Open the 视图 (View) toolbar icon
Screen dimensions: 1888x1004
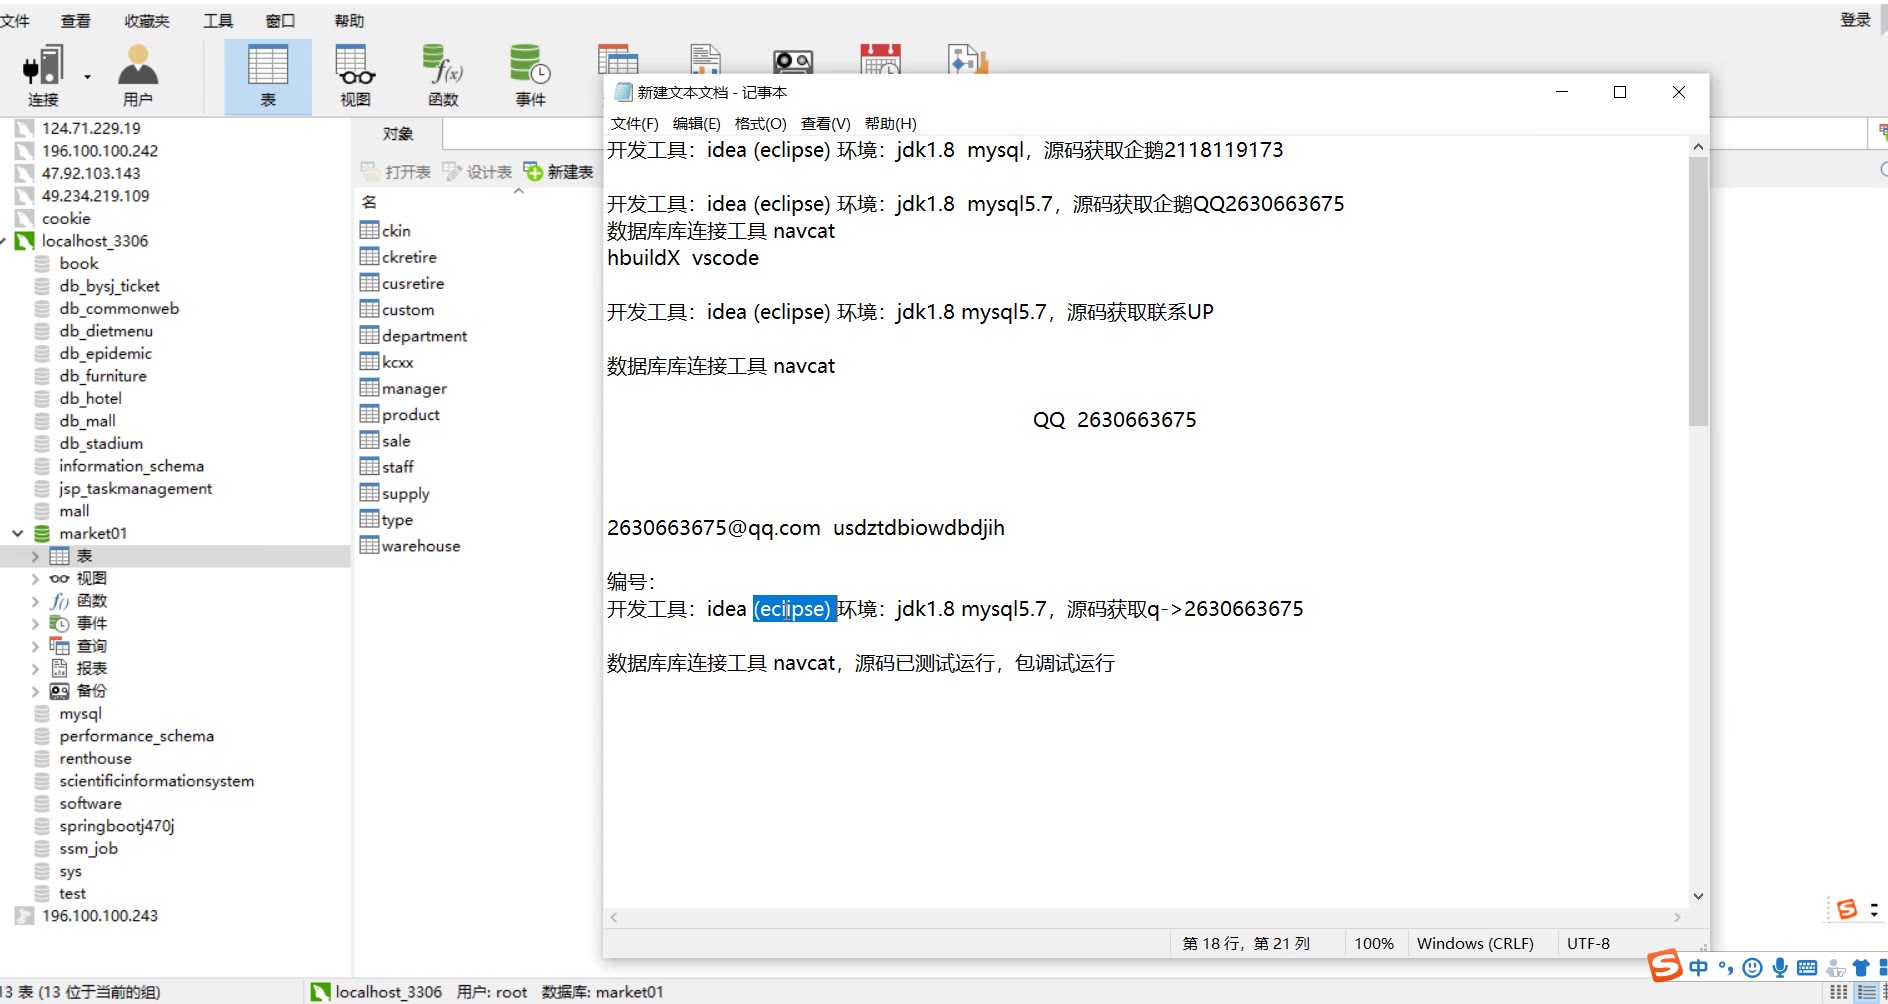coord(355,76)
